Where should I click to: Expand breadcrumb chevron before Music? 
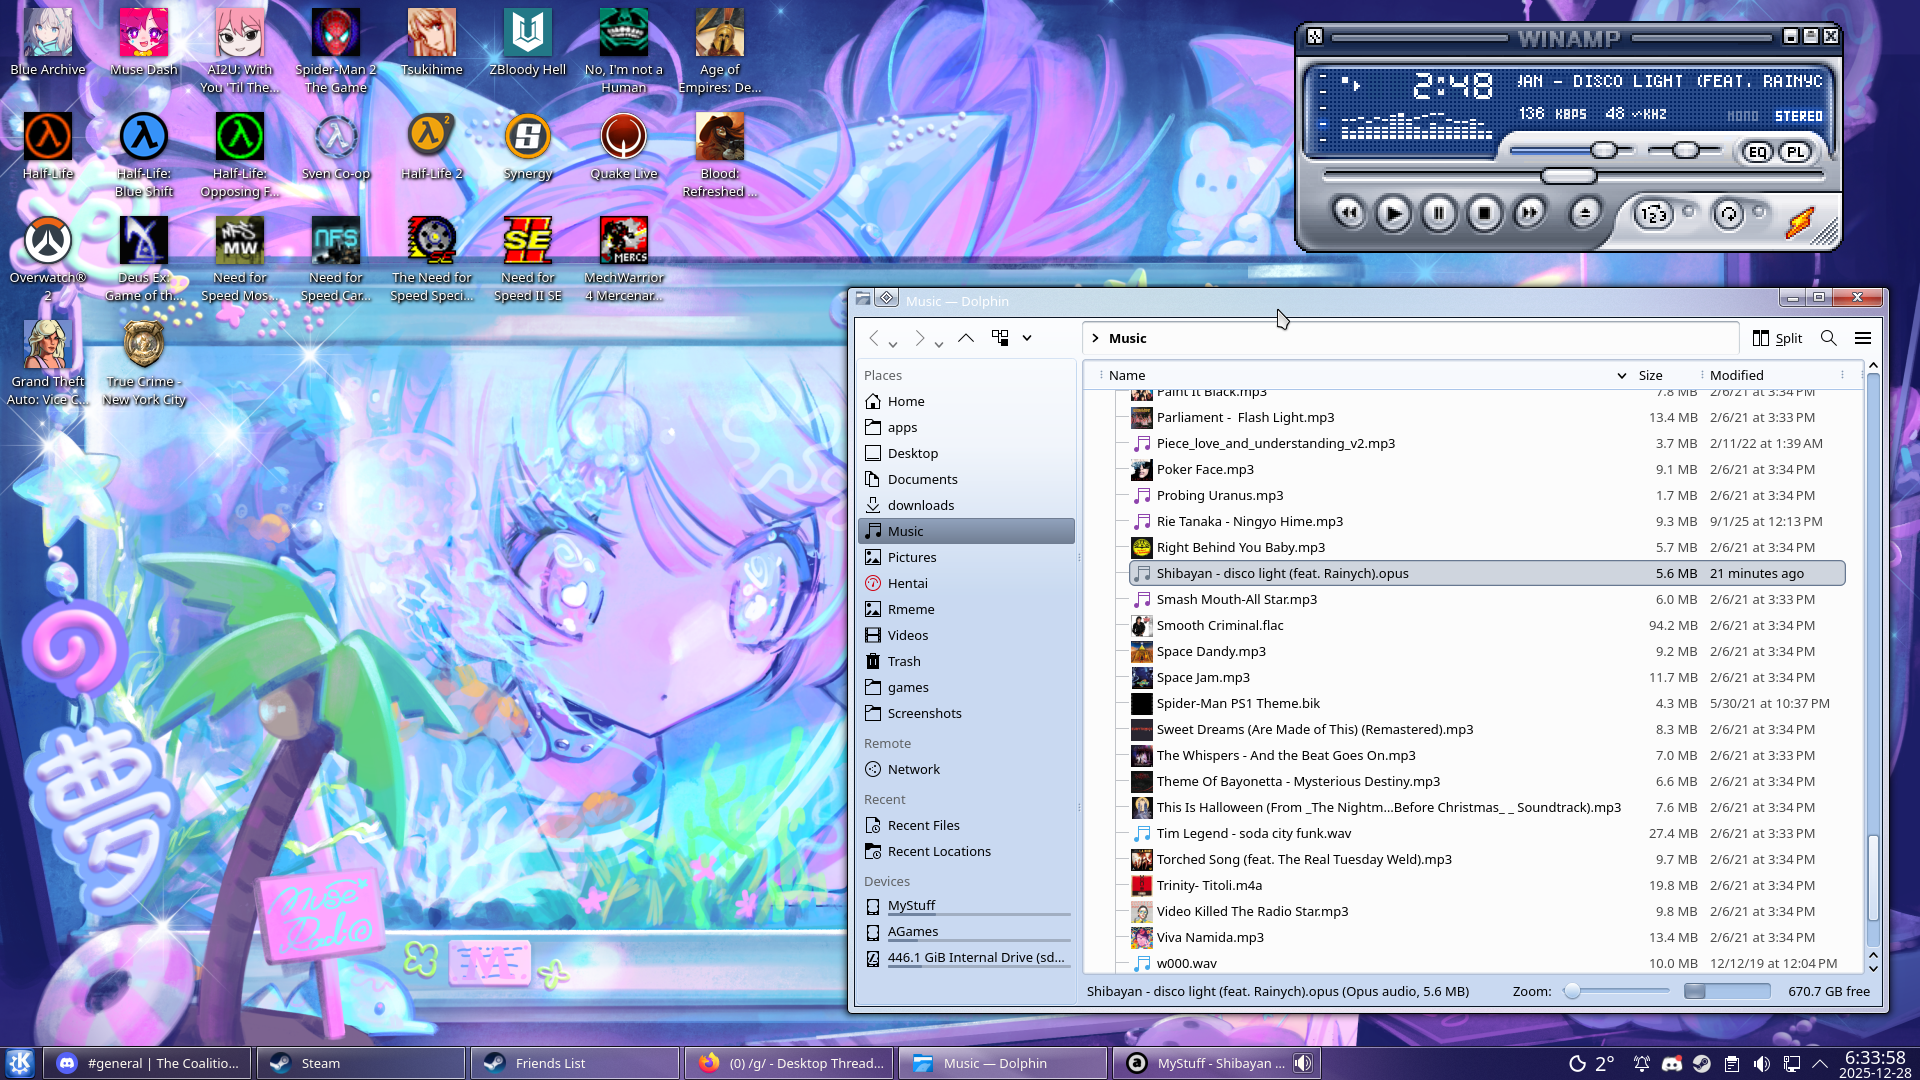1095,338
